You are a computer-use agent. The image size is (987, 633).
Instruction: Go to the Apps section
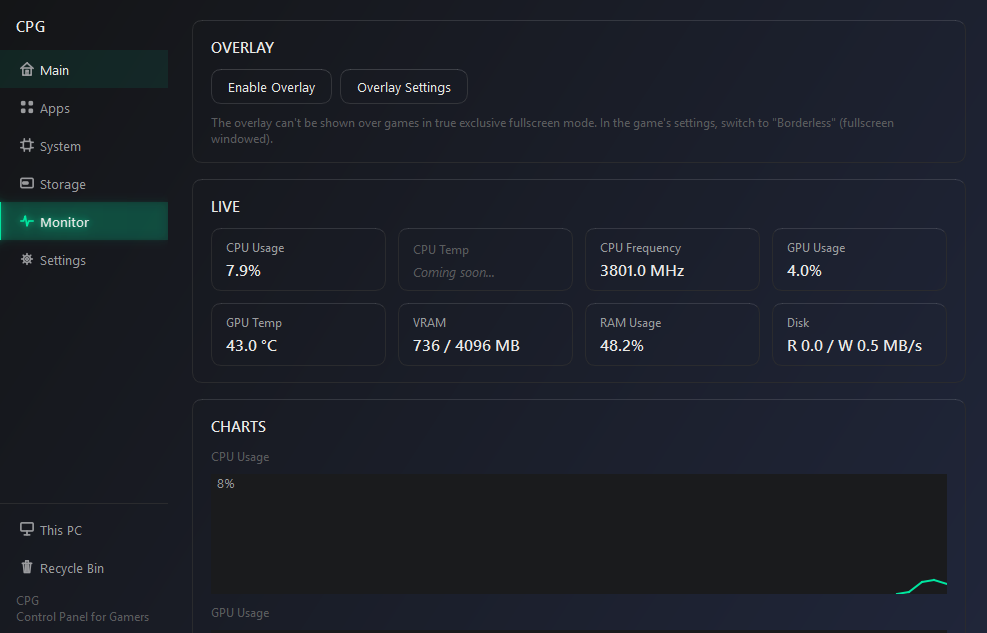click(x=84, y=108)
